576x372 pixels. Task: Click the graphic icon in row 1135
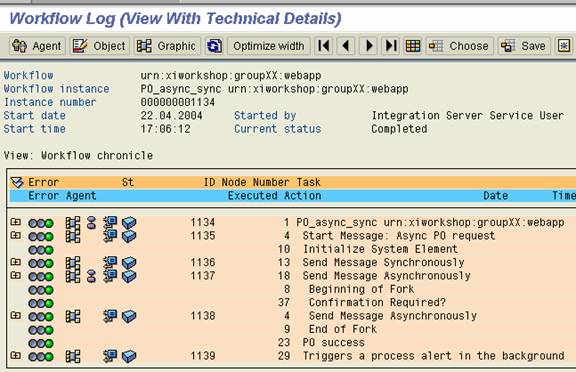(73, 236)
